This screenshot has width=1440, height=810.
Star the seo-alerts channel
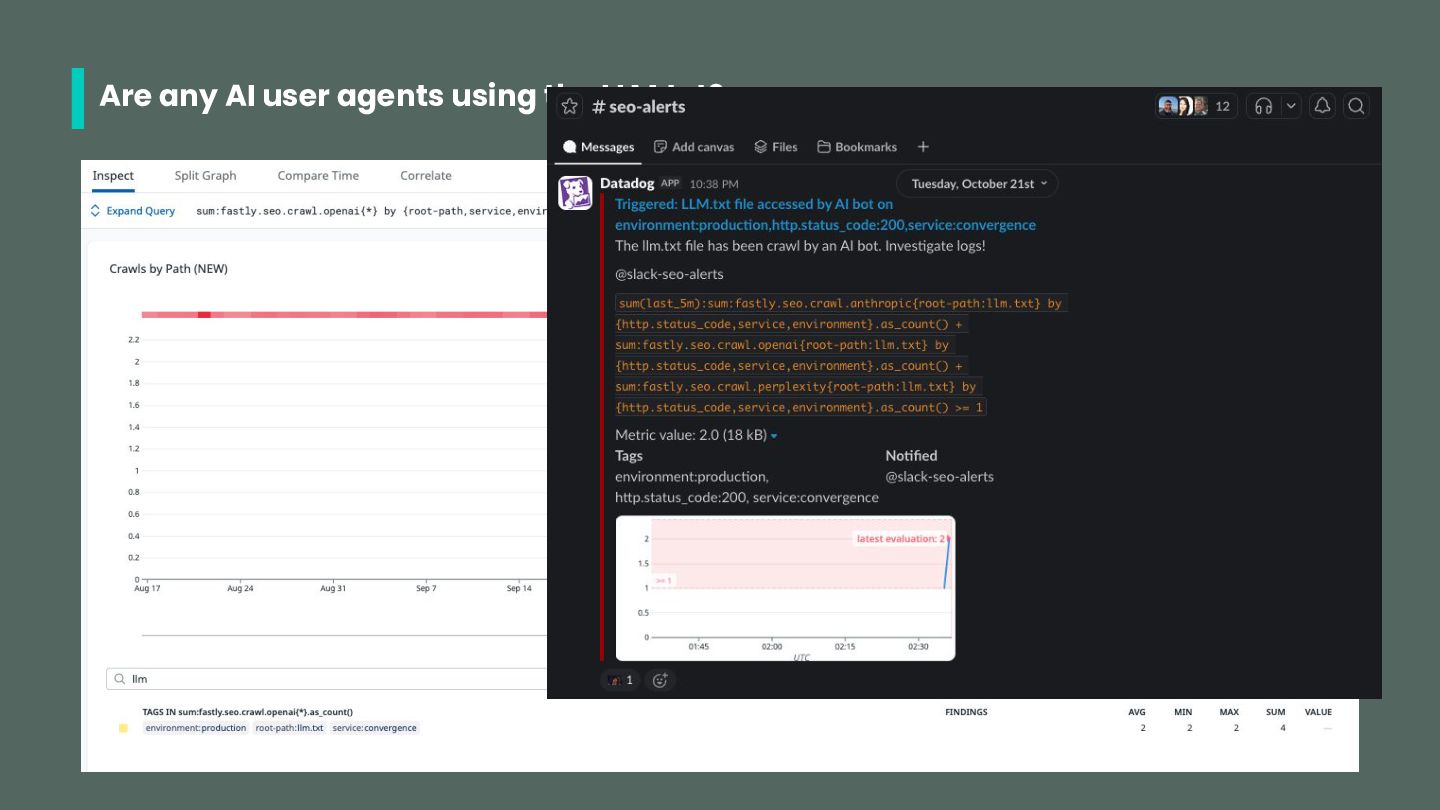click(x=570, y=106)
